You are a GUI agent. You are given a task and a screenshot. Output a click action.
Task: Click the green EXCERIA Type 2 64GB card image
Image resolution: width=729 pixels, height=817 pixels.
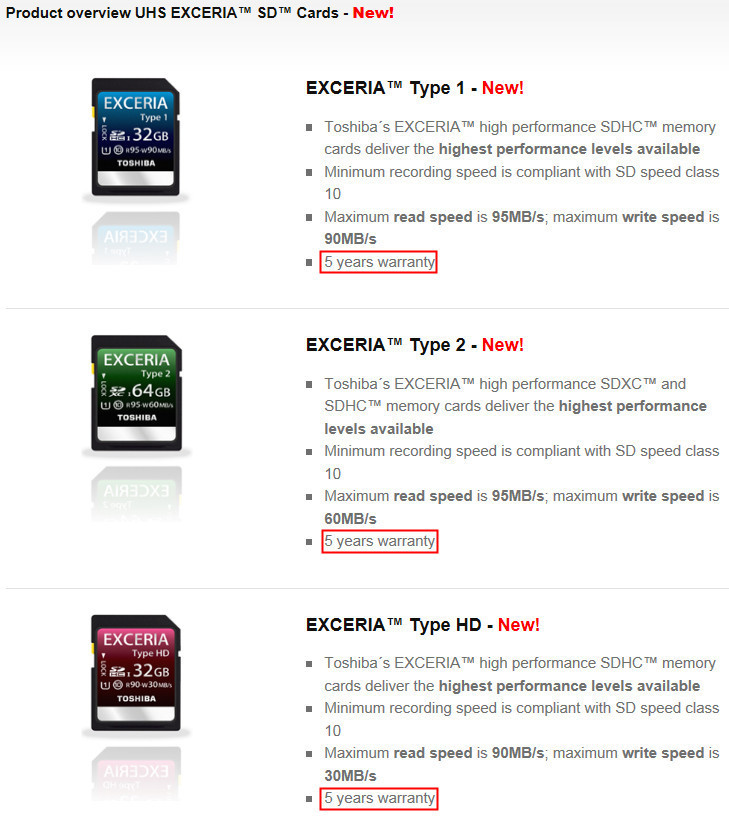pyautogui.click(x=136, y=393)
